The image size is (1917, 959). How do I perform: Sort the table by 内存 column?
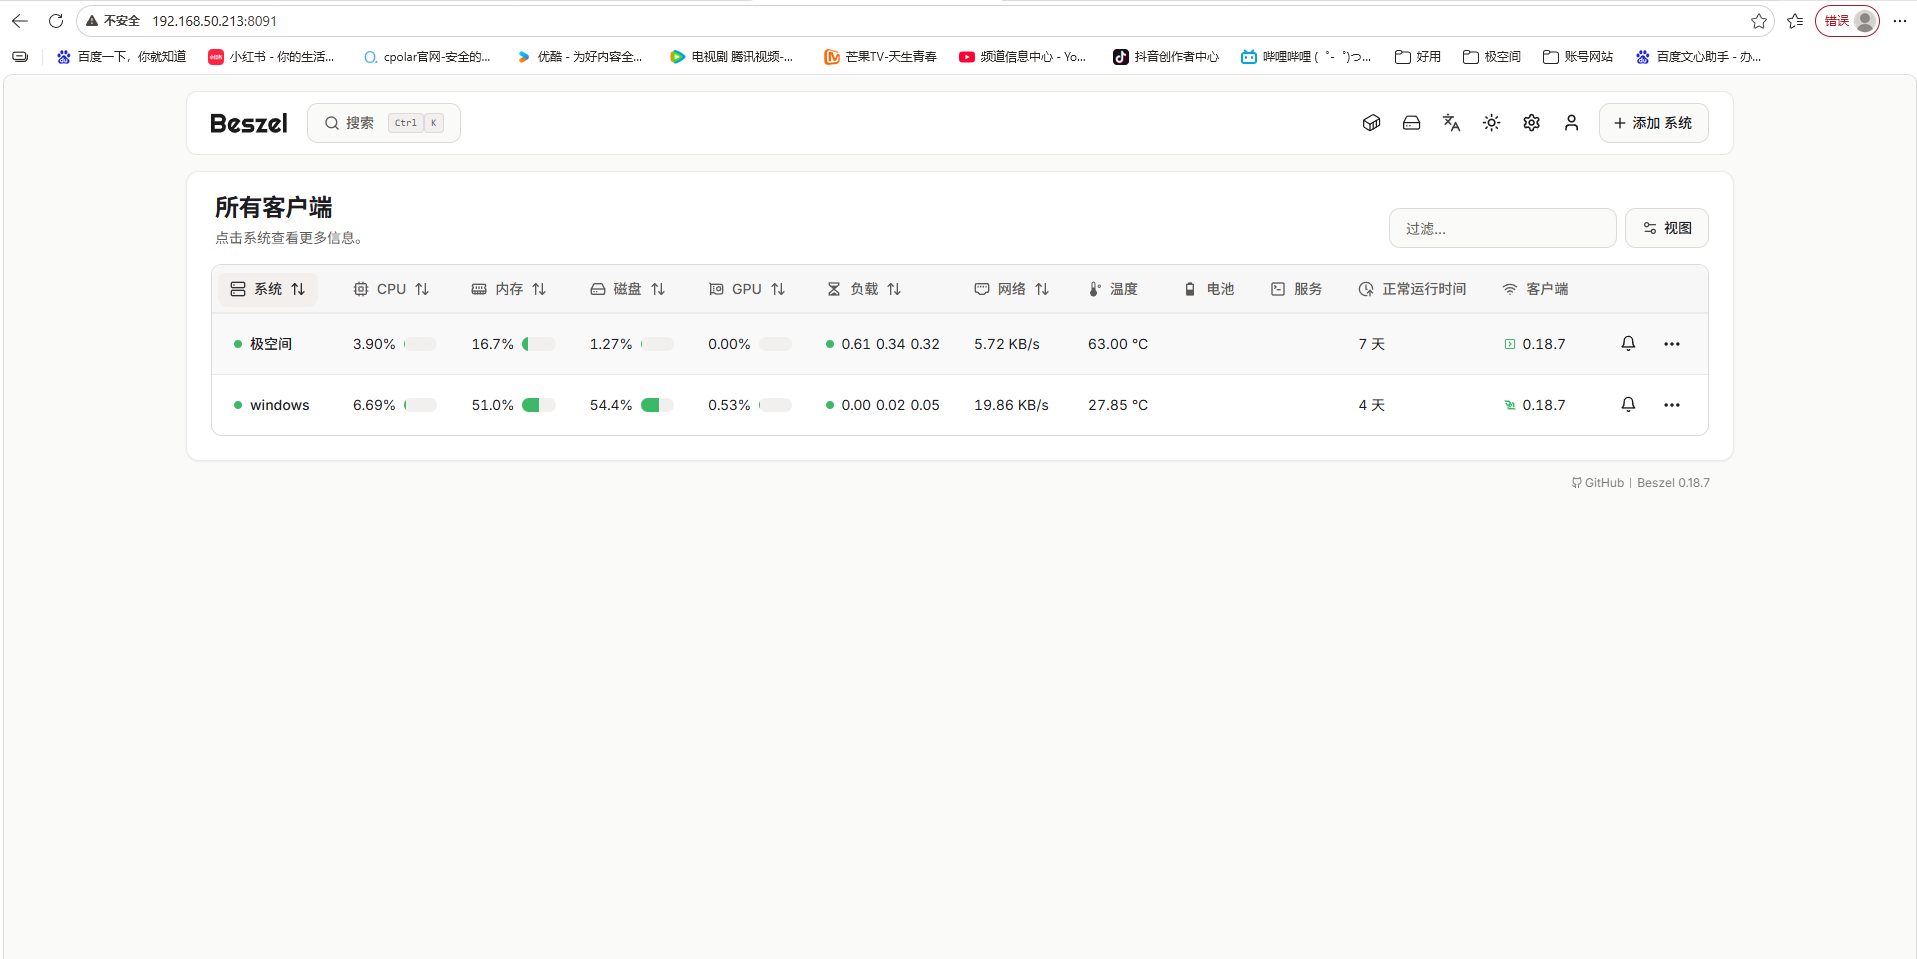coord(509,289)
